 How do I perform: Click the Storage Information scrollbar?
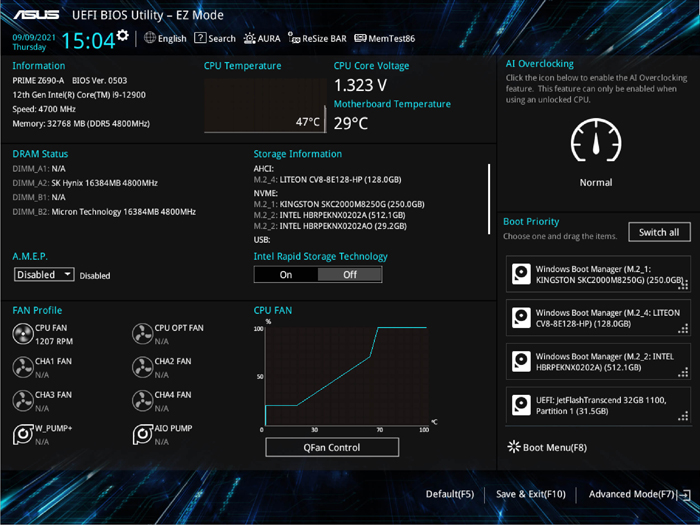pos(489,199)
